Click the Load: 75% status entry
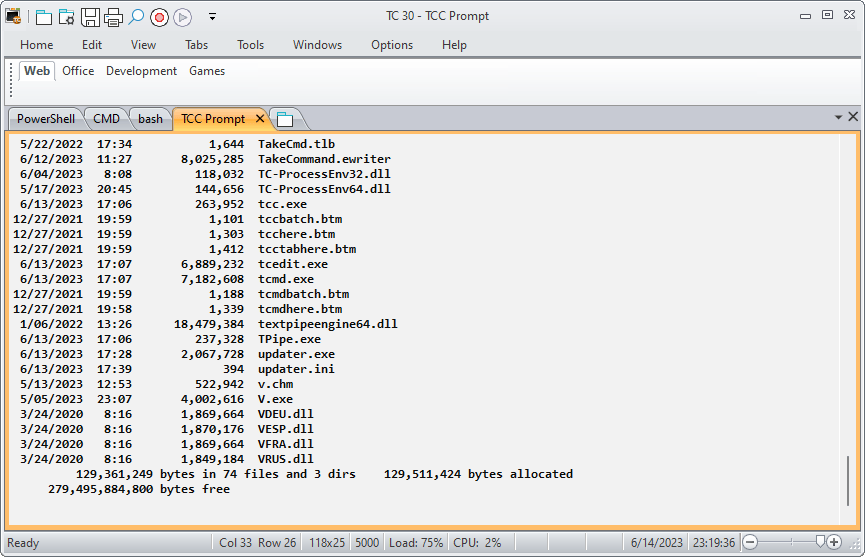The image size is (865, 557). pos(416,543)
